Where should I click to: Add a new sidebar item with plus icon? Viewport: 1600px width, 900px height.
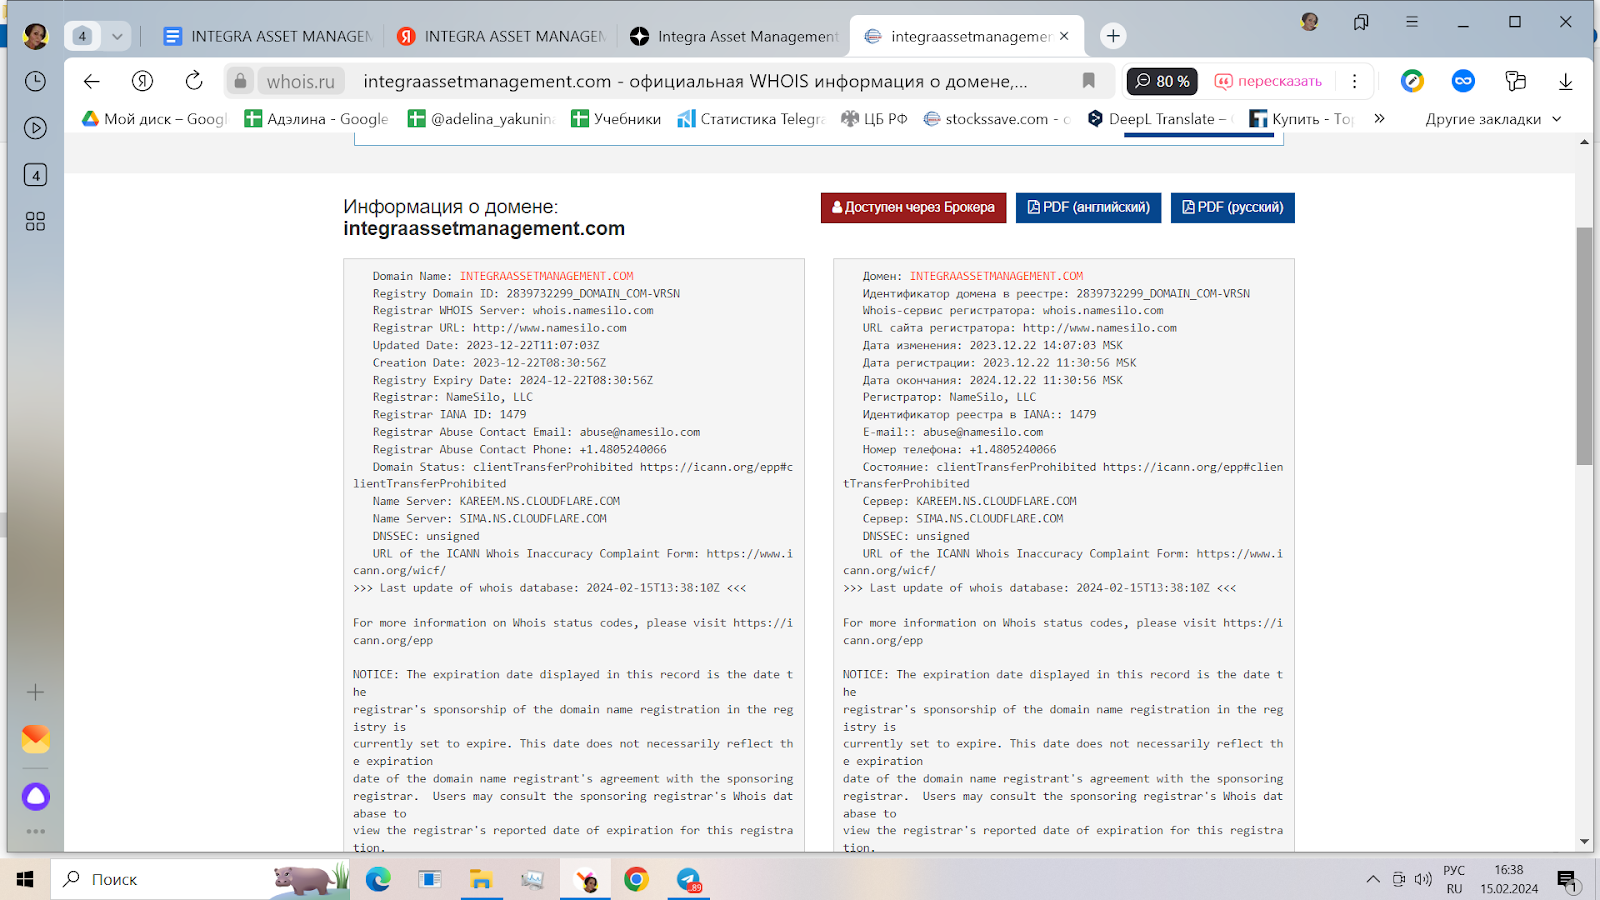click(x=35, y=692)
